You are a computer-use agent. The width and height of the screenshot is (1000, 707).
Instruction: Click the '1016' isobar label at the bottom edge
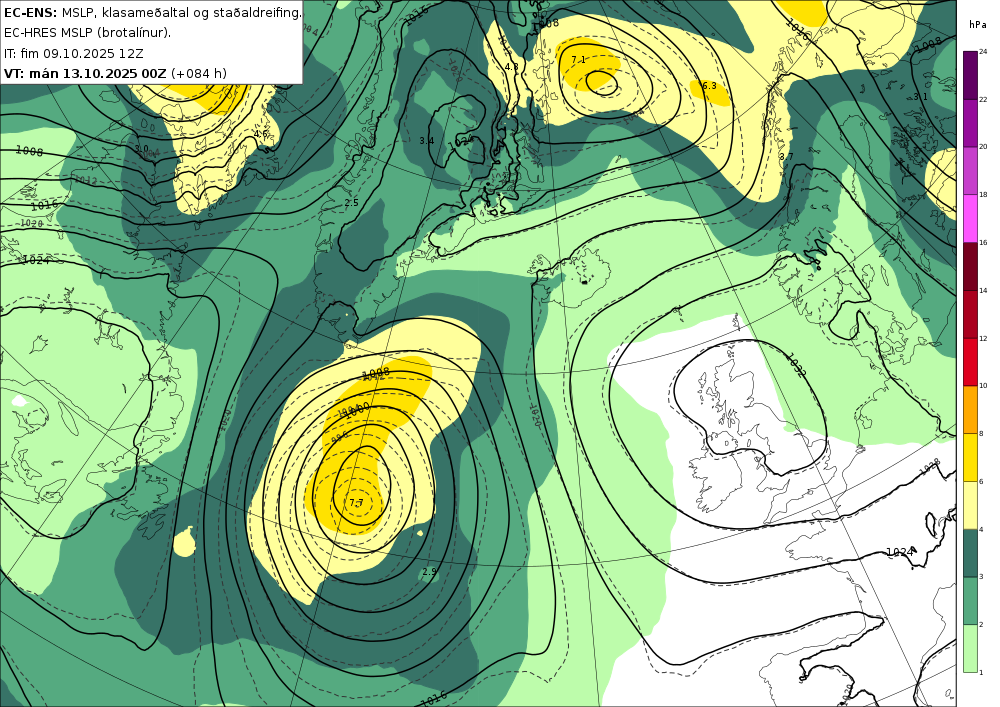(x=435, y=698)
